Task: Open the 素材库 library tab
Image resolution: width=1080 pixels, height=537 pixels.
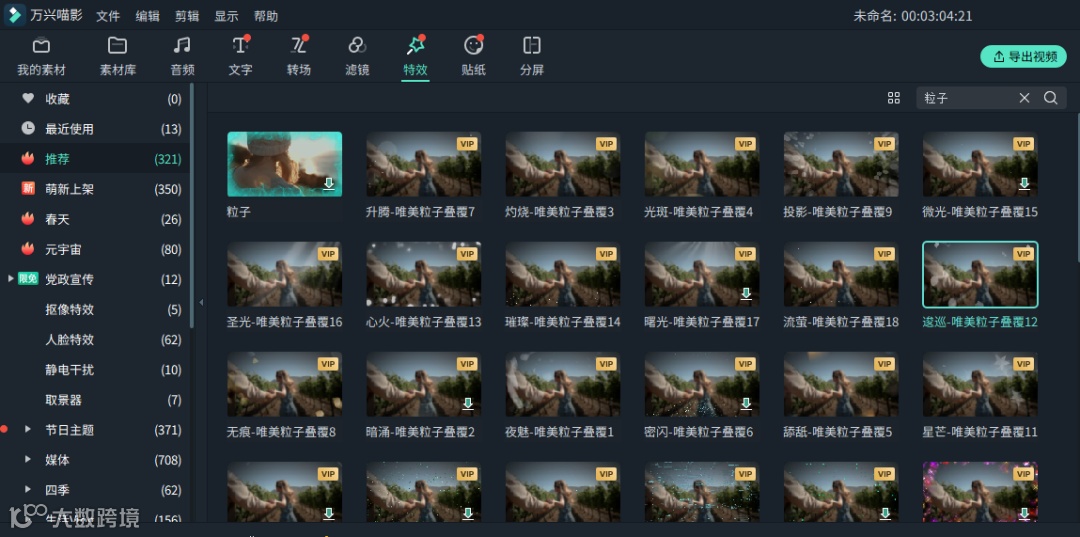Action: click(x=118, y=56)
